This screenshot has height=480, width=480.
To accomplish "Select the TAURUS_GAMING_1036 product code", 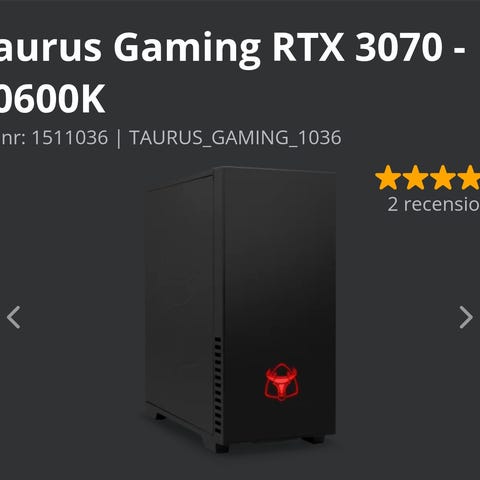I will click(x=235, y=138).
